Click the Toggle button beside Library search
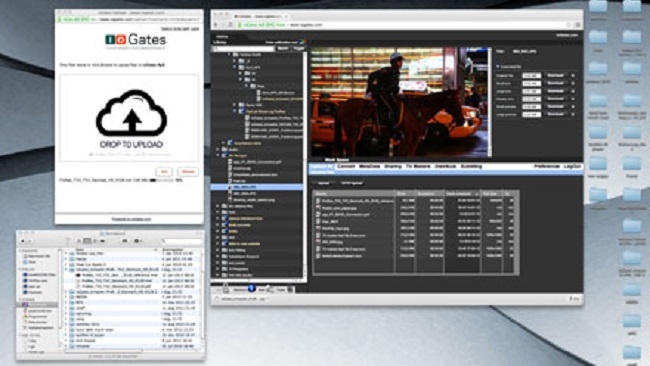Image resolution: width=650 pixels, height=366 pixels. [298, 48]
